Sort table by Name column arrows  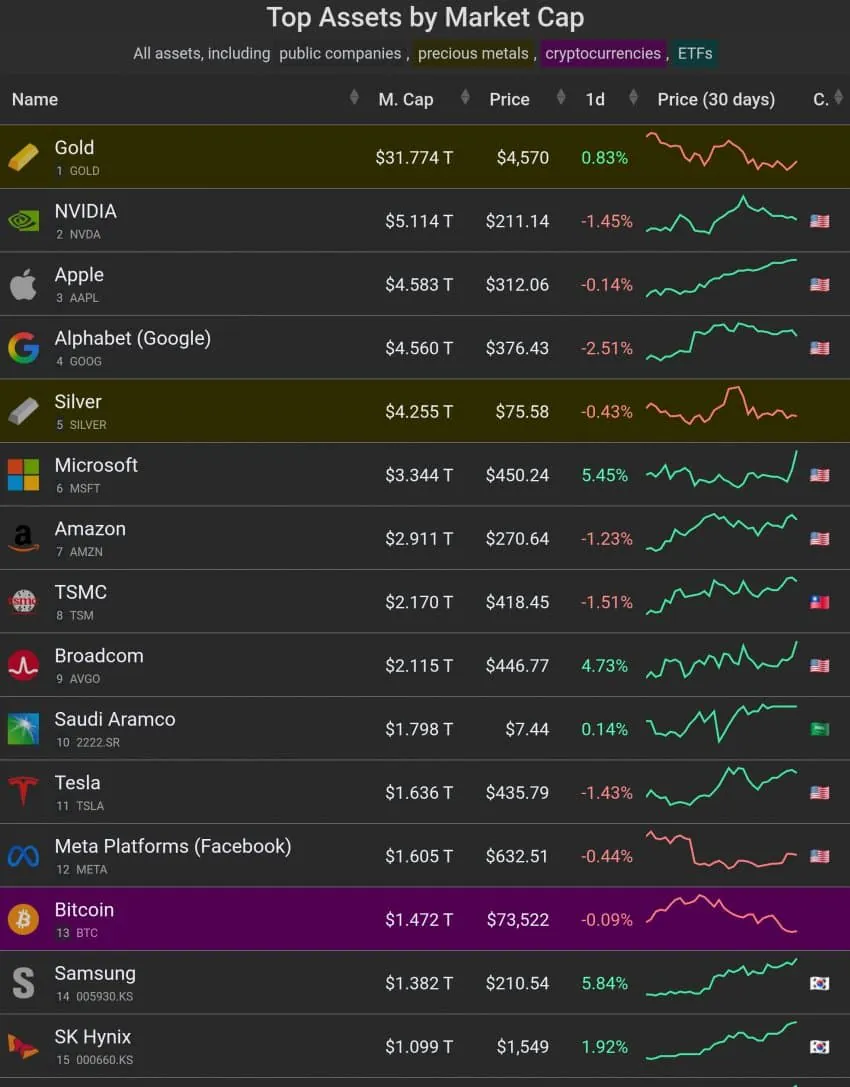point(354,98)
